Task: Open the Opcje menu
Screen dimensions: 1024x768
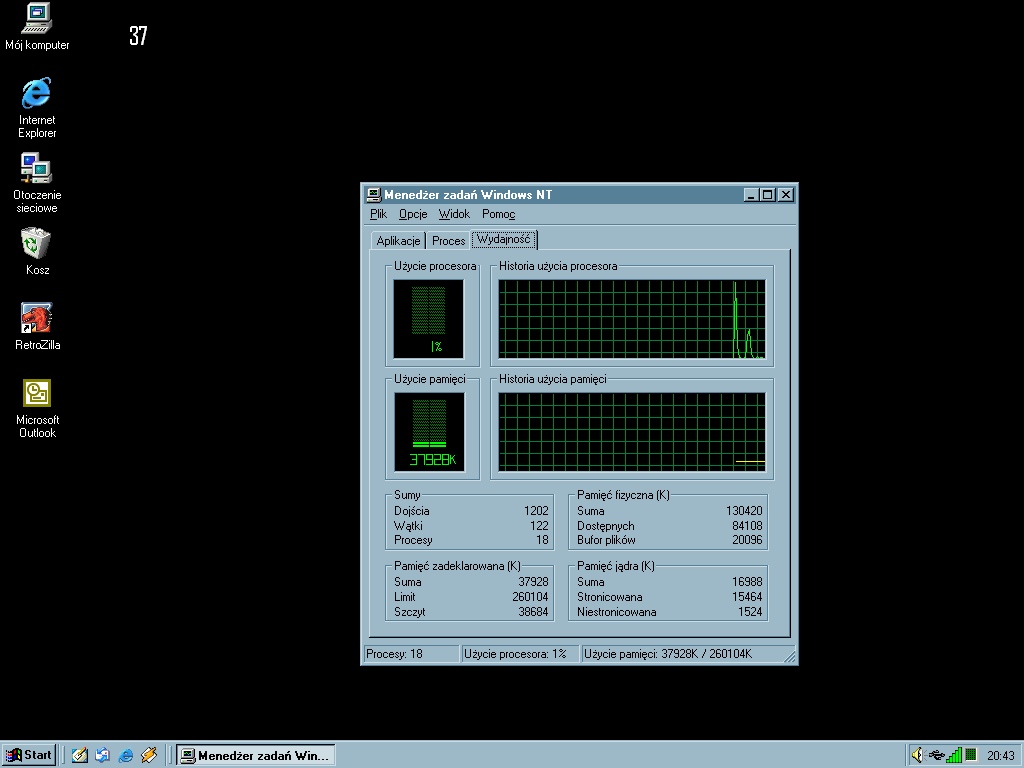Action: coord(413,214)
